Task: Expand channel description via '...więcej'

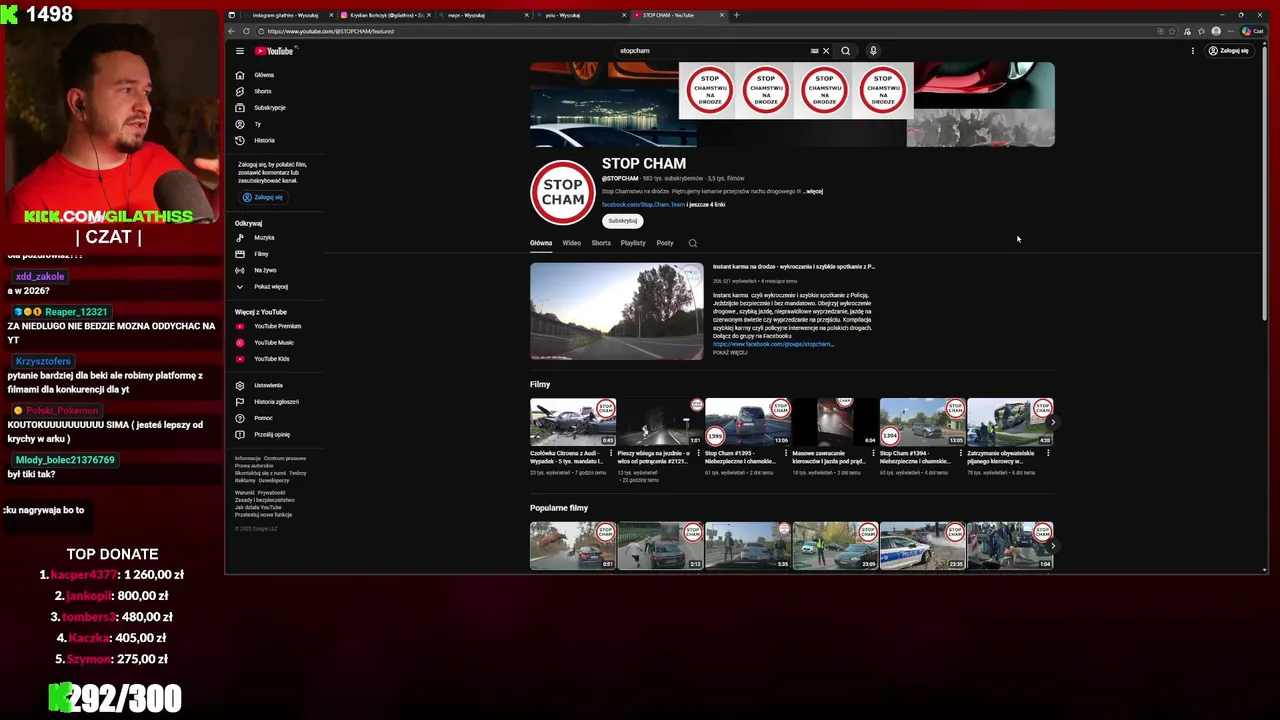Action: [x=813, y=191]
